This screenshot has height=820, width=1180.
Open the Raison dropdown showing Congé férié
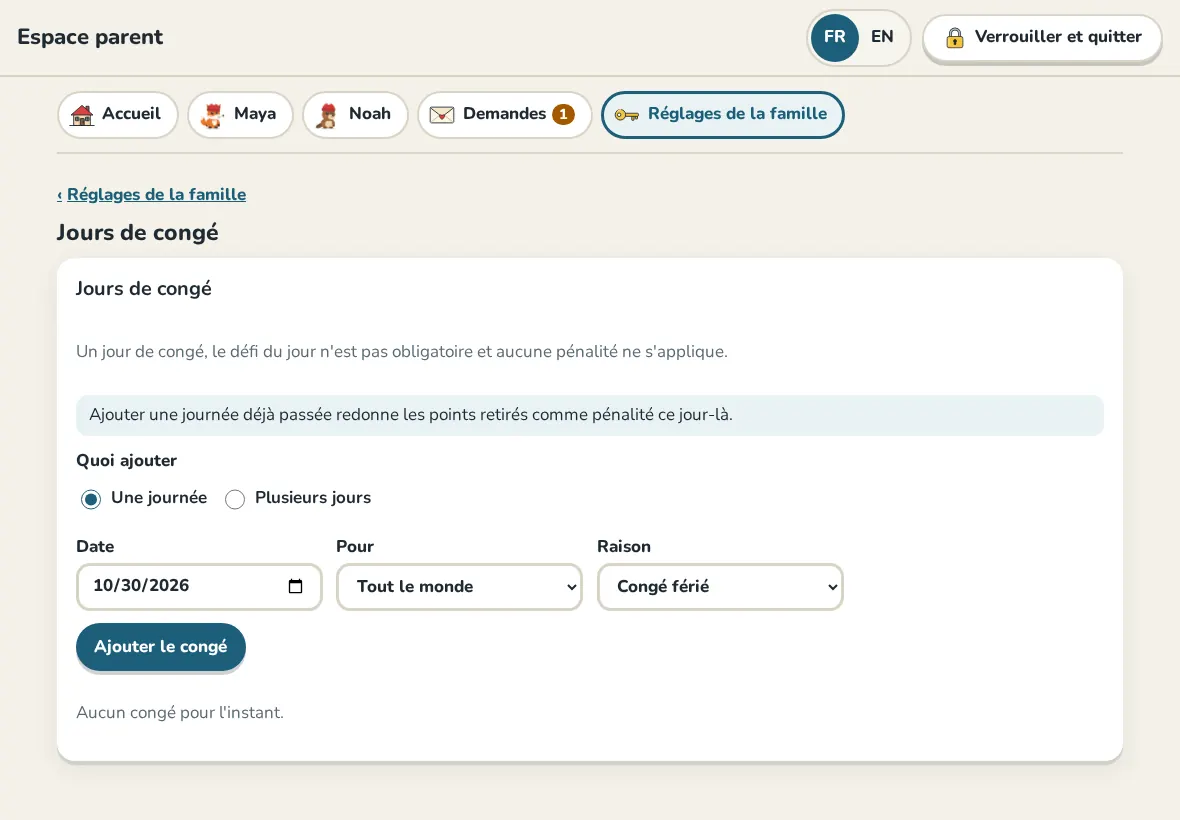(x=720, y=587)
